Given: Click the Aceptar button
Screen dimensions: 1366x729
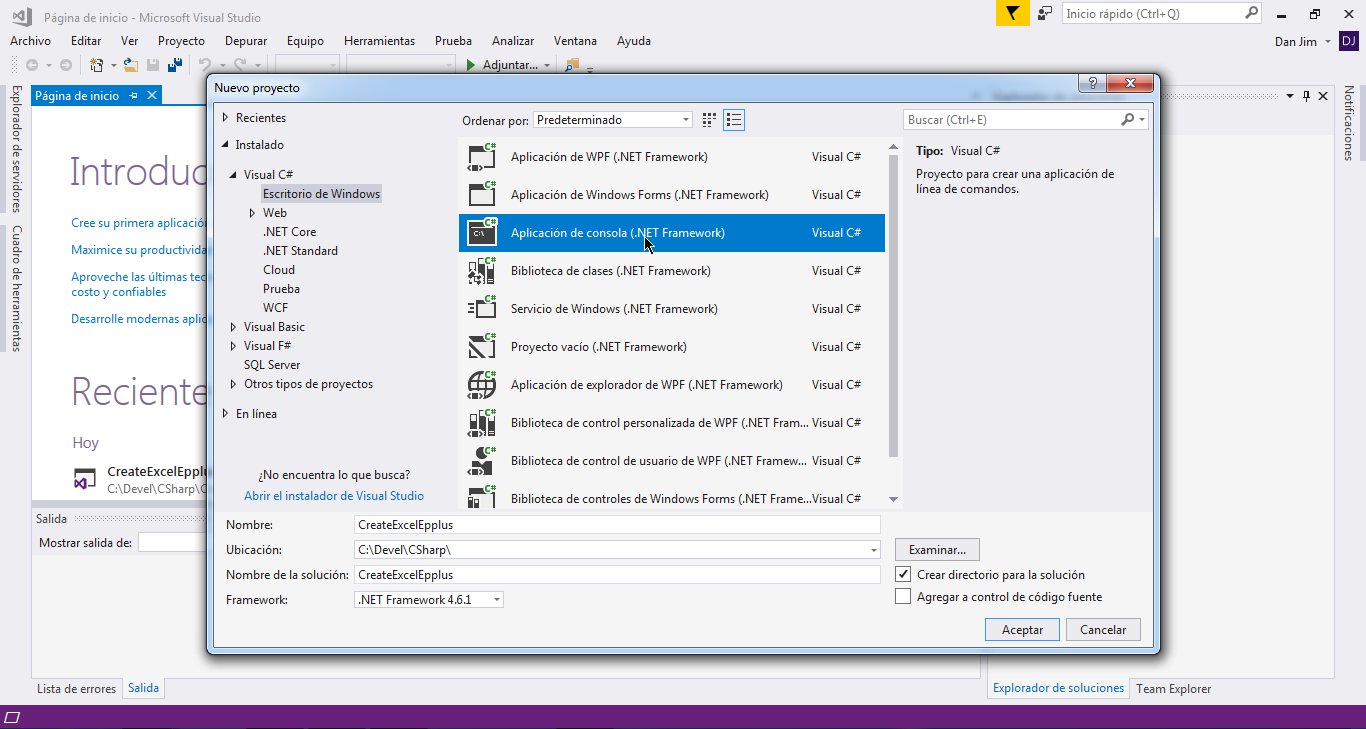Looking at the screenshot, I should coord(1023,630).
